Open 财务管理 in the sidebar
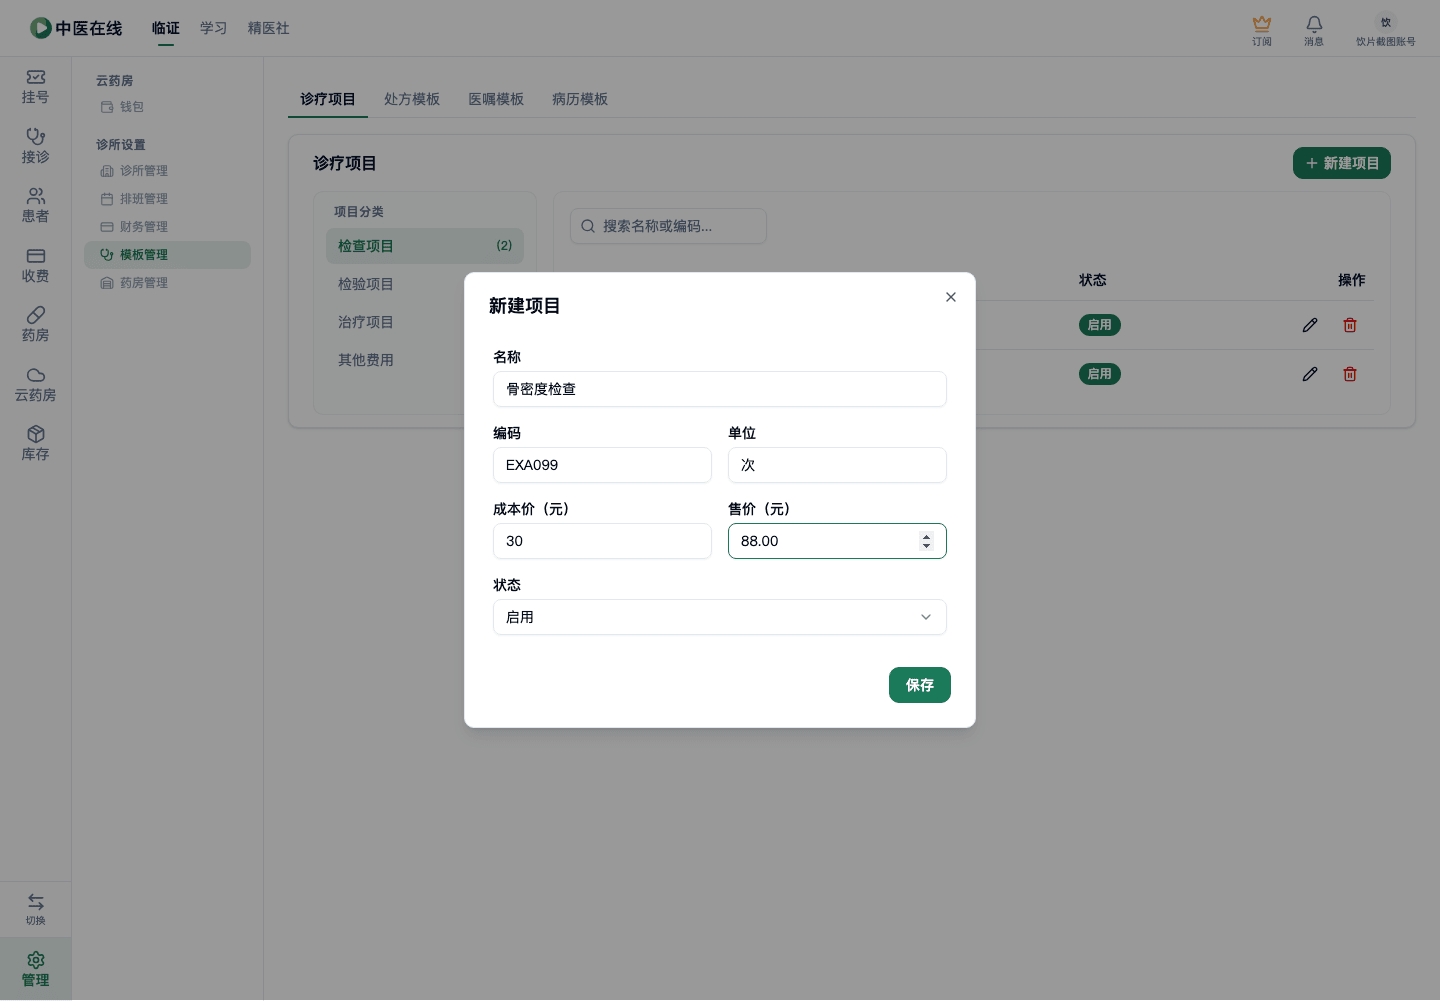1440x1001 pixels. pyautogui.click(x=167, y=227)
